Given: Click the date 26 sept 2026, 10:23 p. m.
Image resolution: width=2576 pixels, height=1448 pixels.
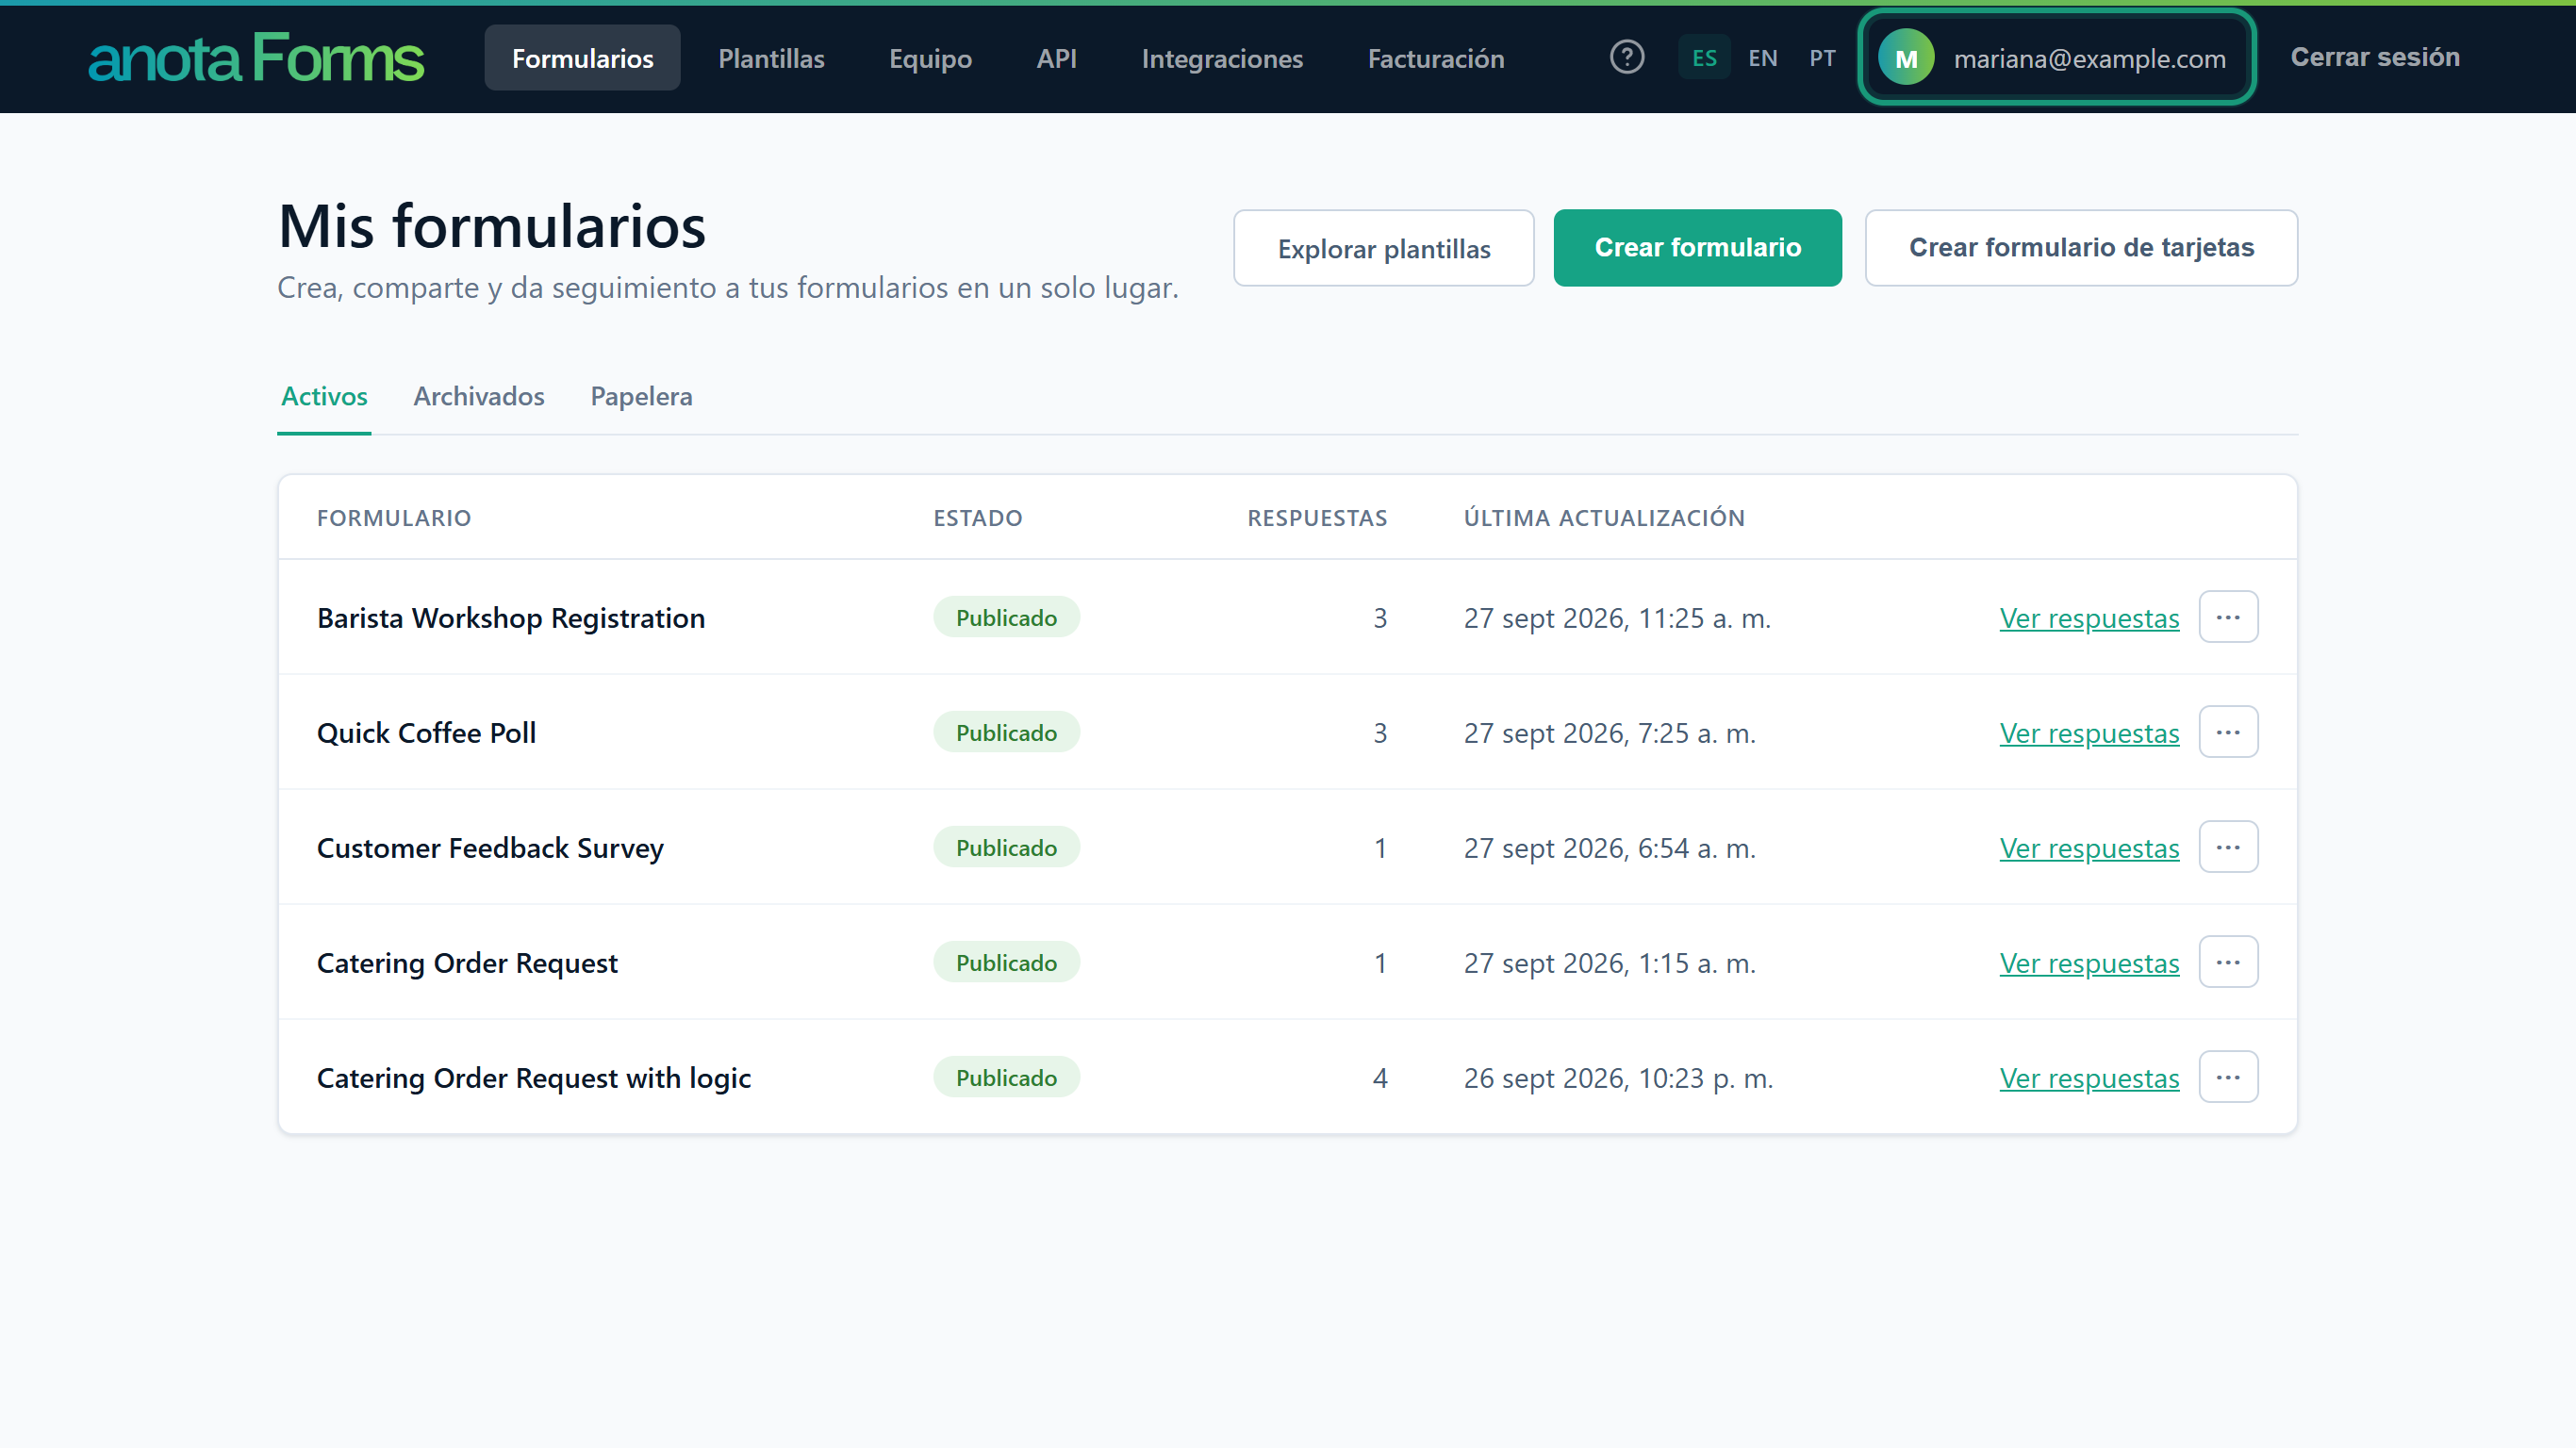Looking at the screenshot, I should tap(1618, 1078).
